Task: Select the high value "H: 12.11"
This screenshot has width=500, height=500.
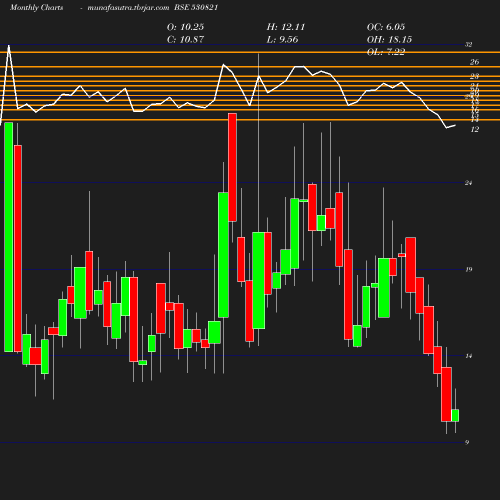Action: (286, 27)
